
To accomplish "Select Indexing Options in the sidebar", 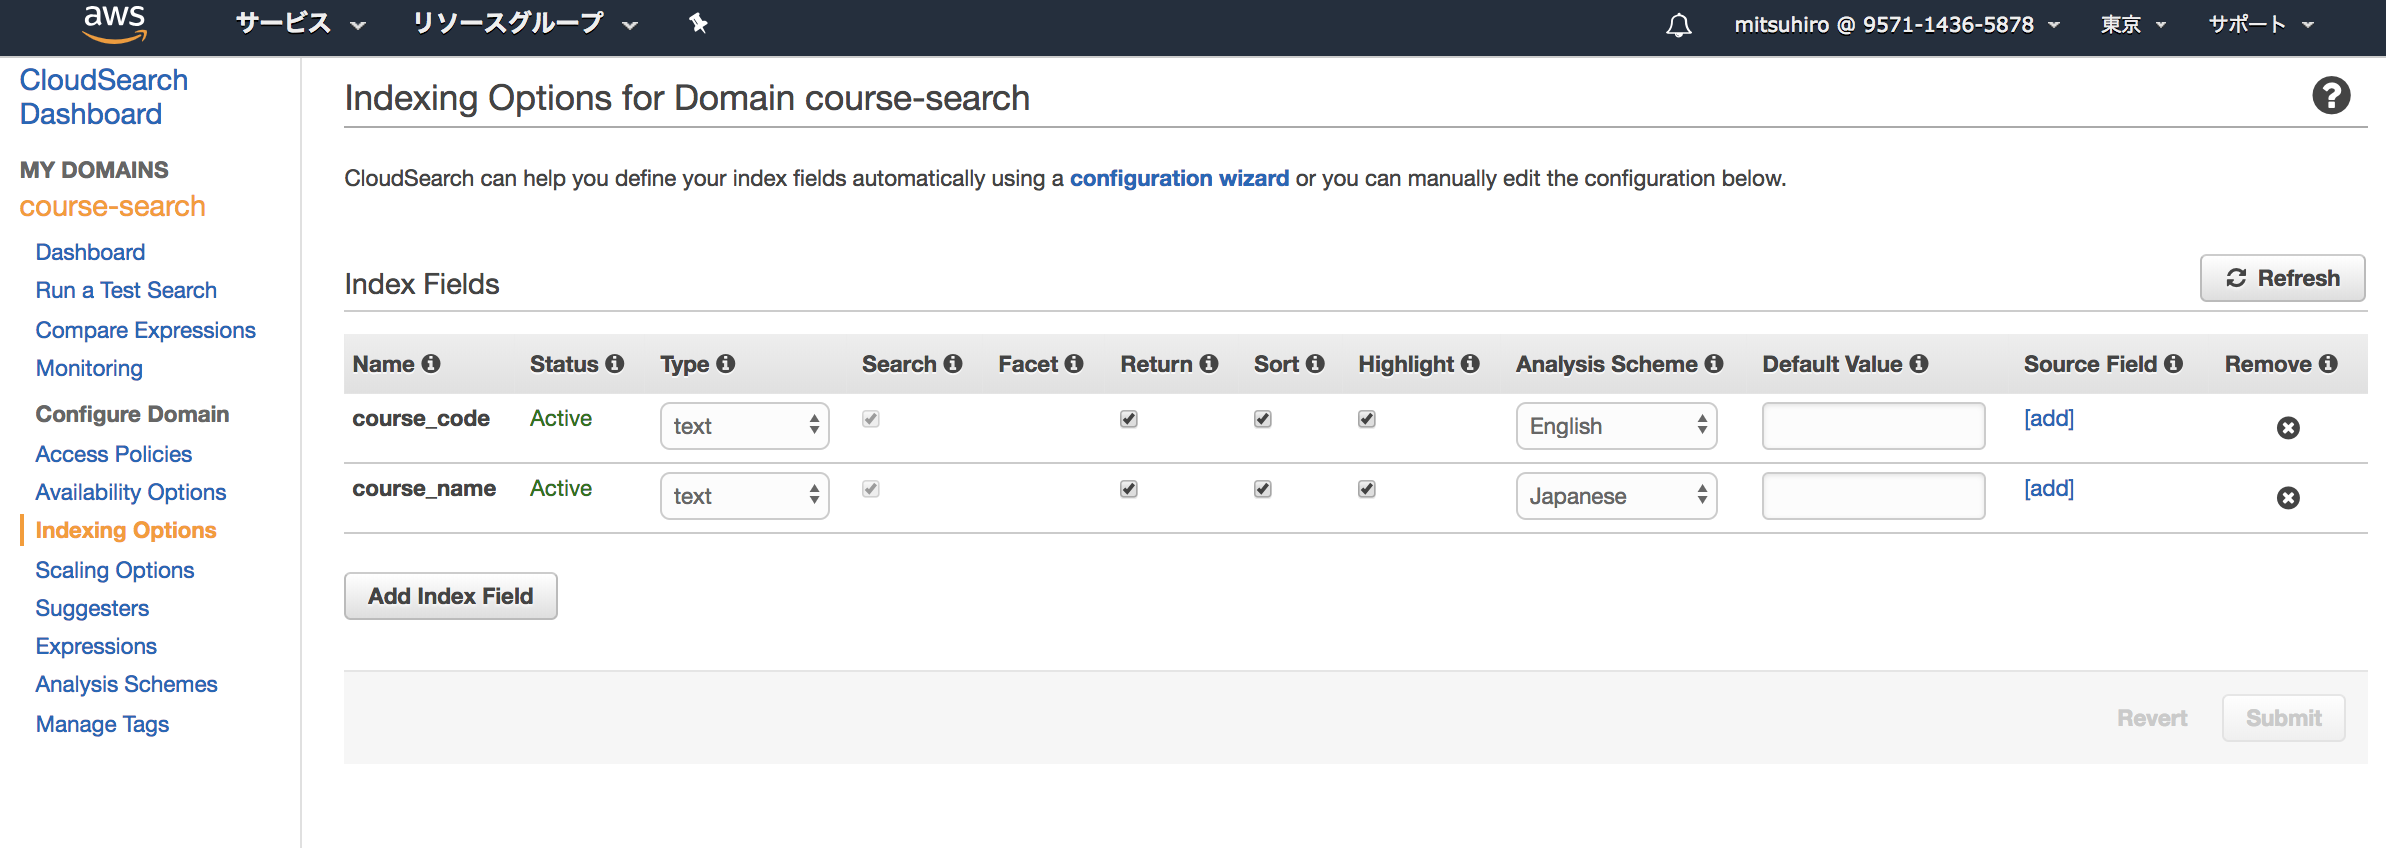I will pos(126,530).
